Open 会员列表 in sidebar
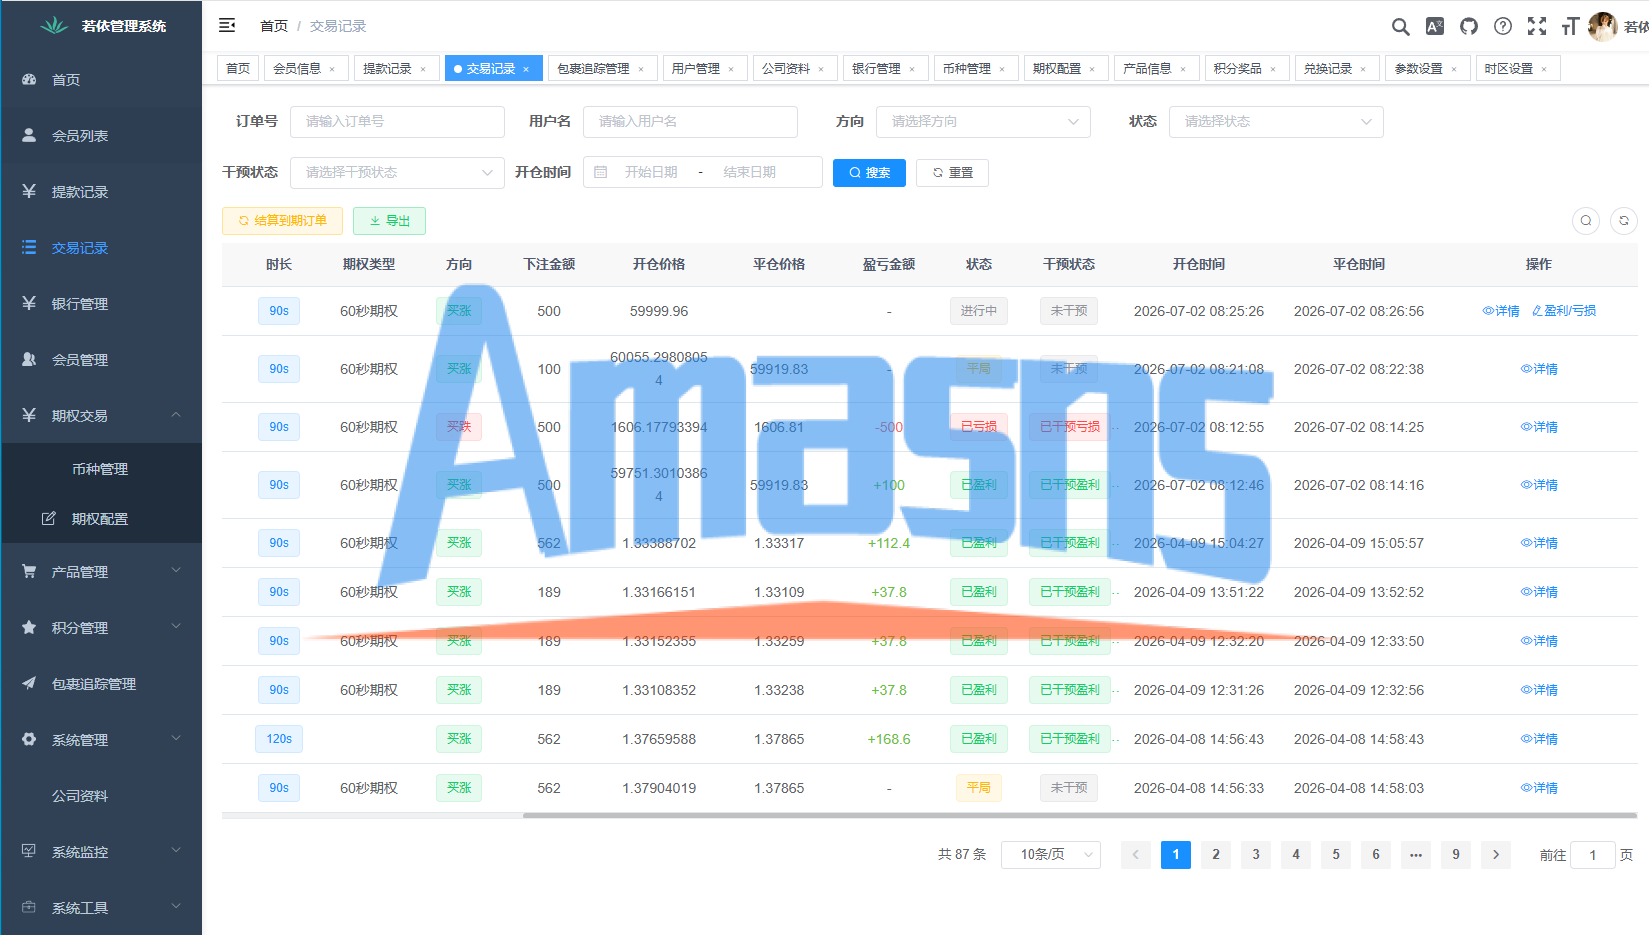Image resolution: width=1649 pixels, height=935 pixels. (x=101, y=136)
